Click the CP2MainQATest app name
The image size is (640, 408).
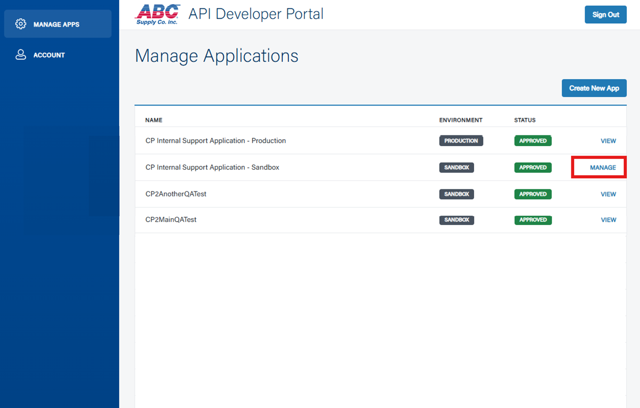171,220
